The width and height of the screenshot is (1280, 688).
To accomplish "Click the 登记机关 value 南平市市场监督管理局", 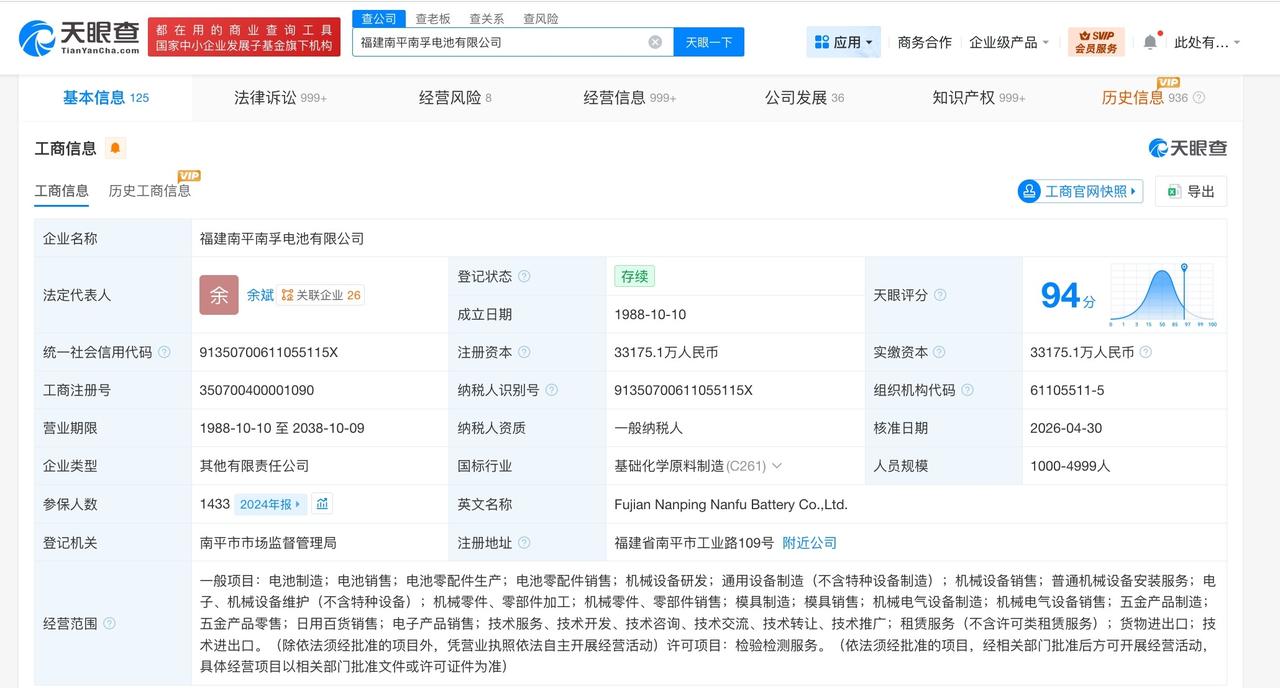I will coord(268,543).
